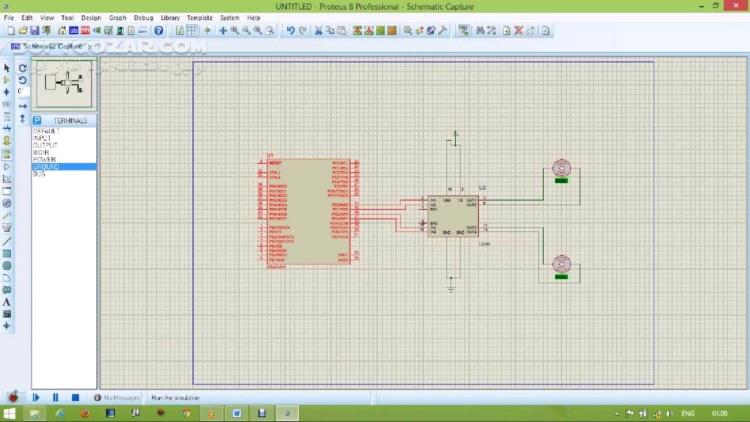Image resolution: width=750 pixels, height=422 pixels.
Task: Click the volume icon in system tray
Action: [668, 413]
